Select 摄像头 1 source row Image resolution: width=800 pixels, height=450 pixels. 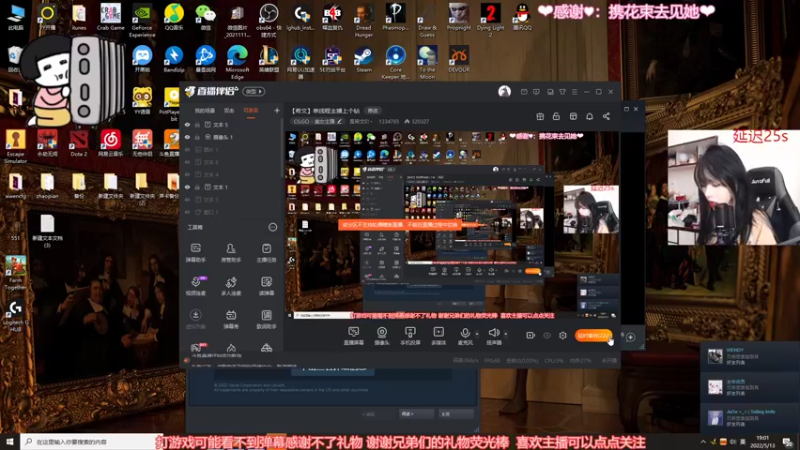click(x=232, y=137)
